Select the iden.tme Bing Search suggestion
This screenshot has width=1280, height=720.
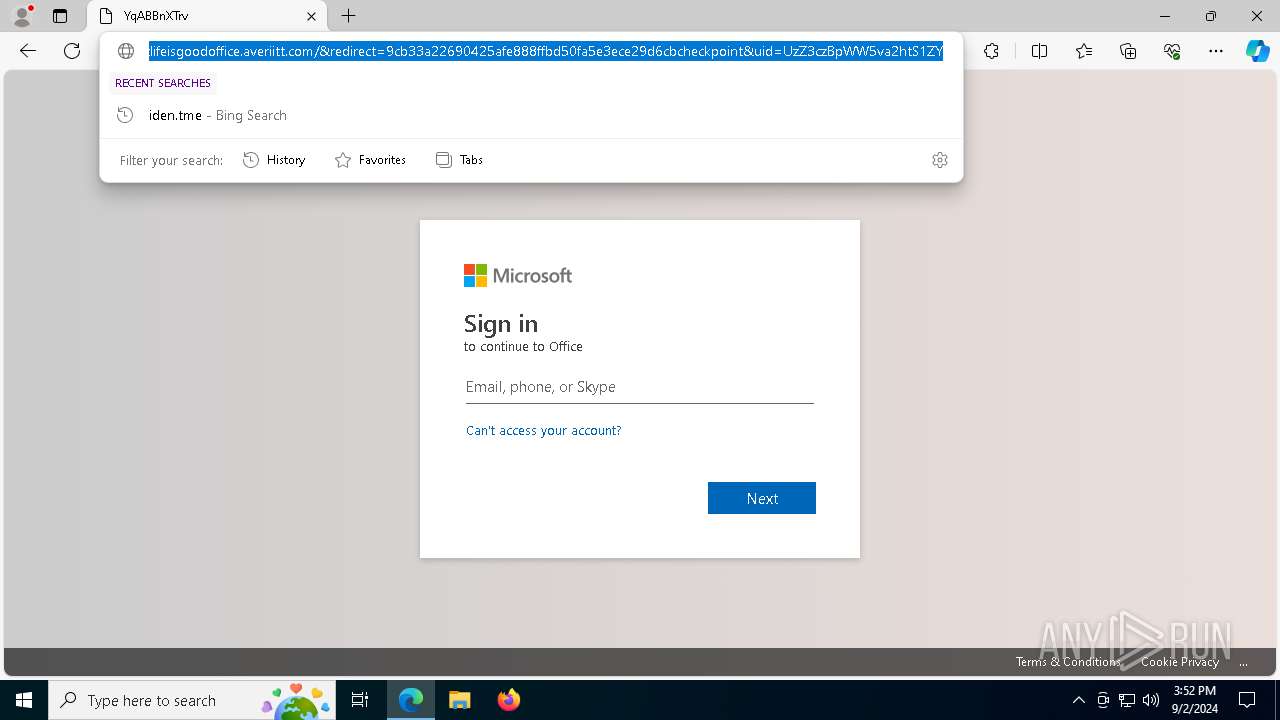tap(531, 115)
